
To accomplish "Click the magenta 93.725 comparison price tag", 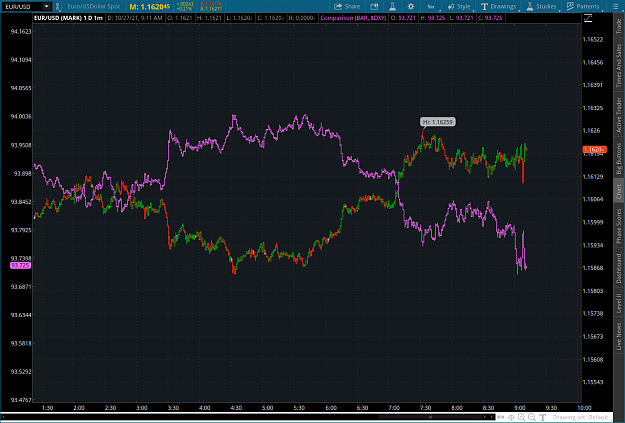I will click(x=20, y=266).
